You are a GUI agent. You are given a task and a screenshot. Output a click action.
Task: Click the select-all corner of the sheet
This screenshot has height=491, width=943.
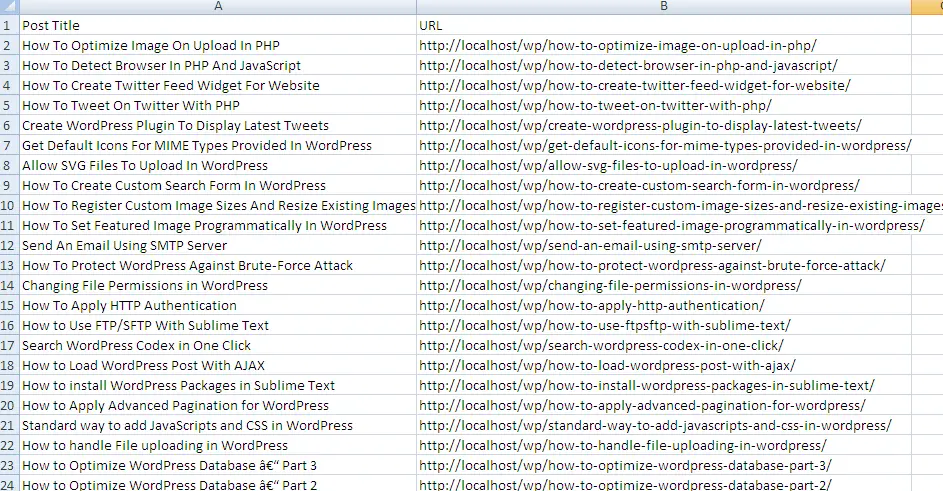tap(8, 7)
